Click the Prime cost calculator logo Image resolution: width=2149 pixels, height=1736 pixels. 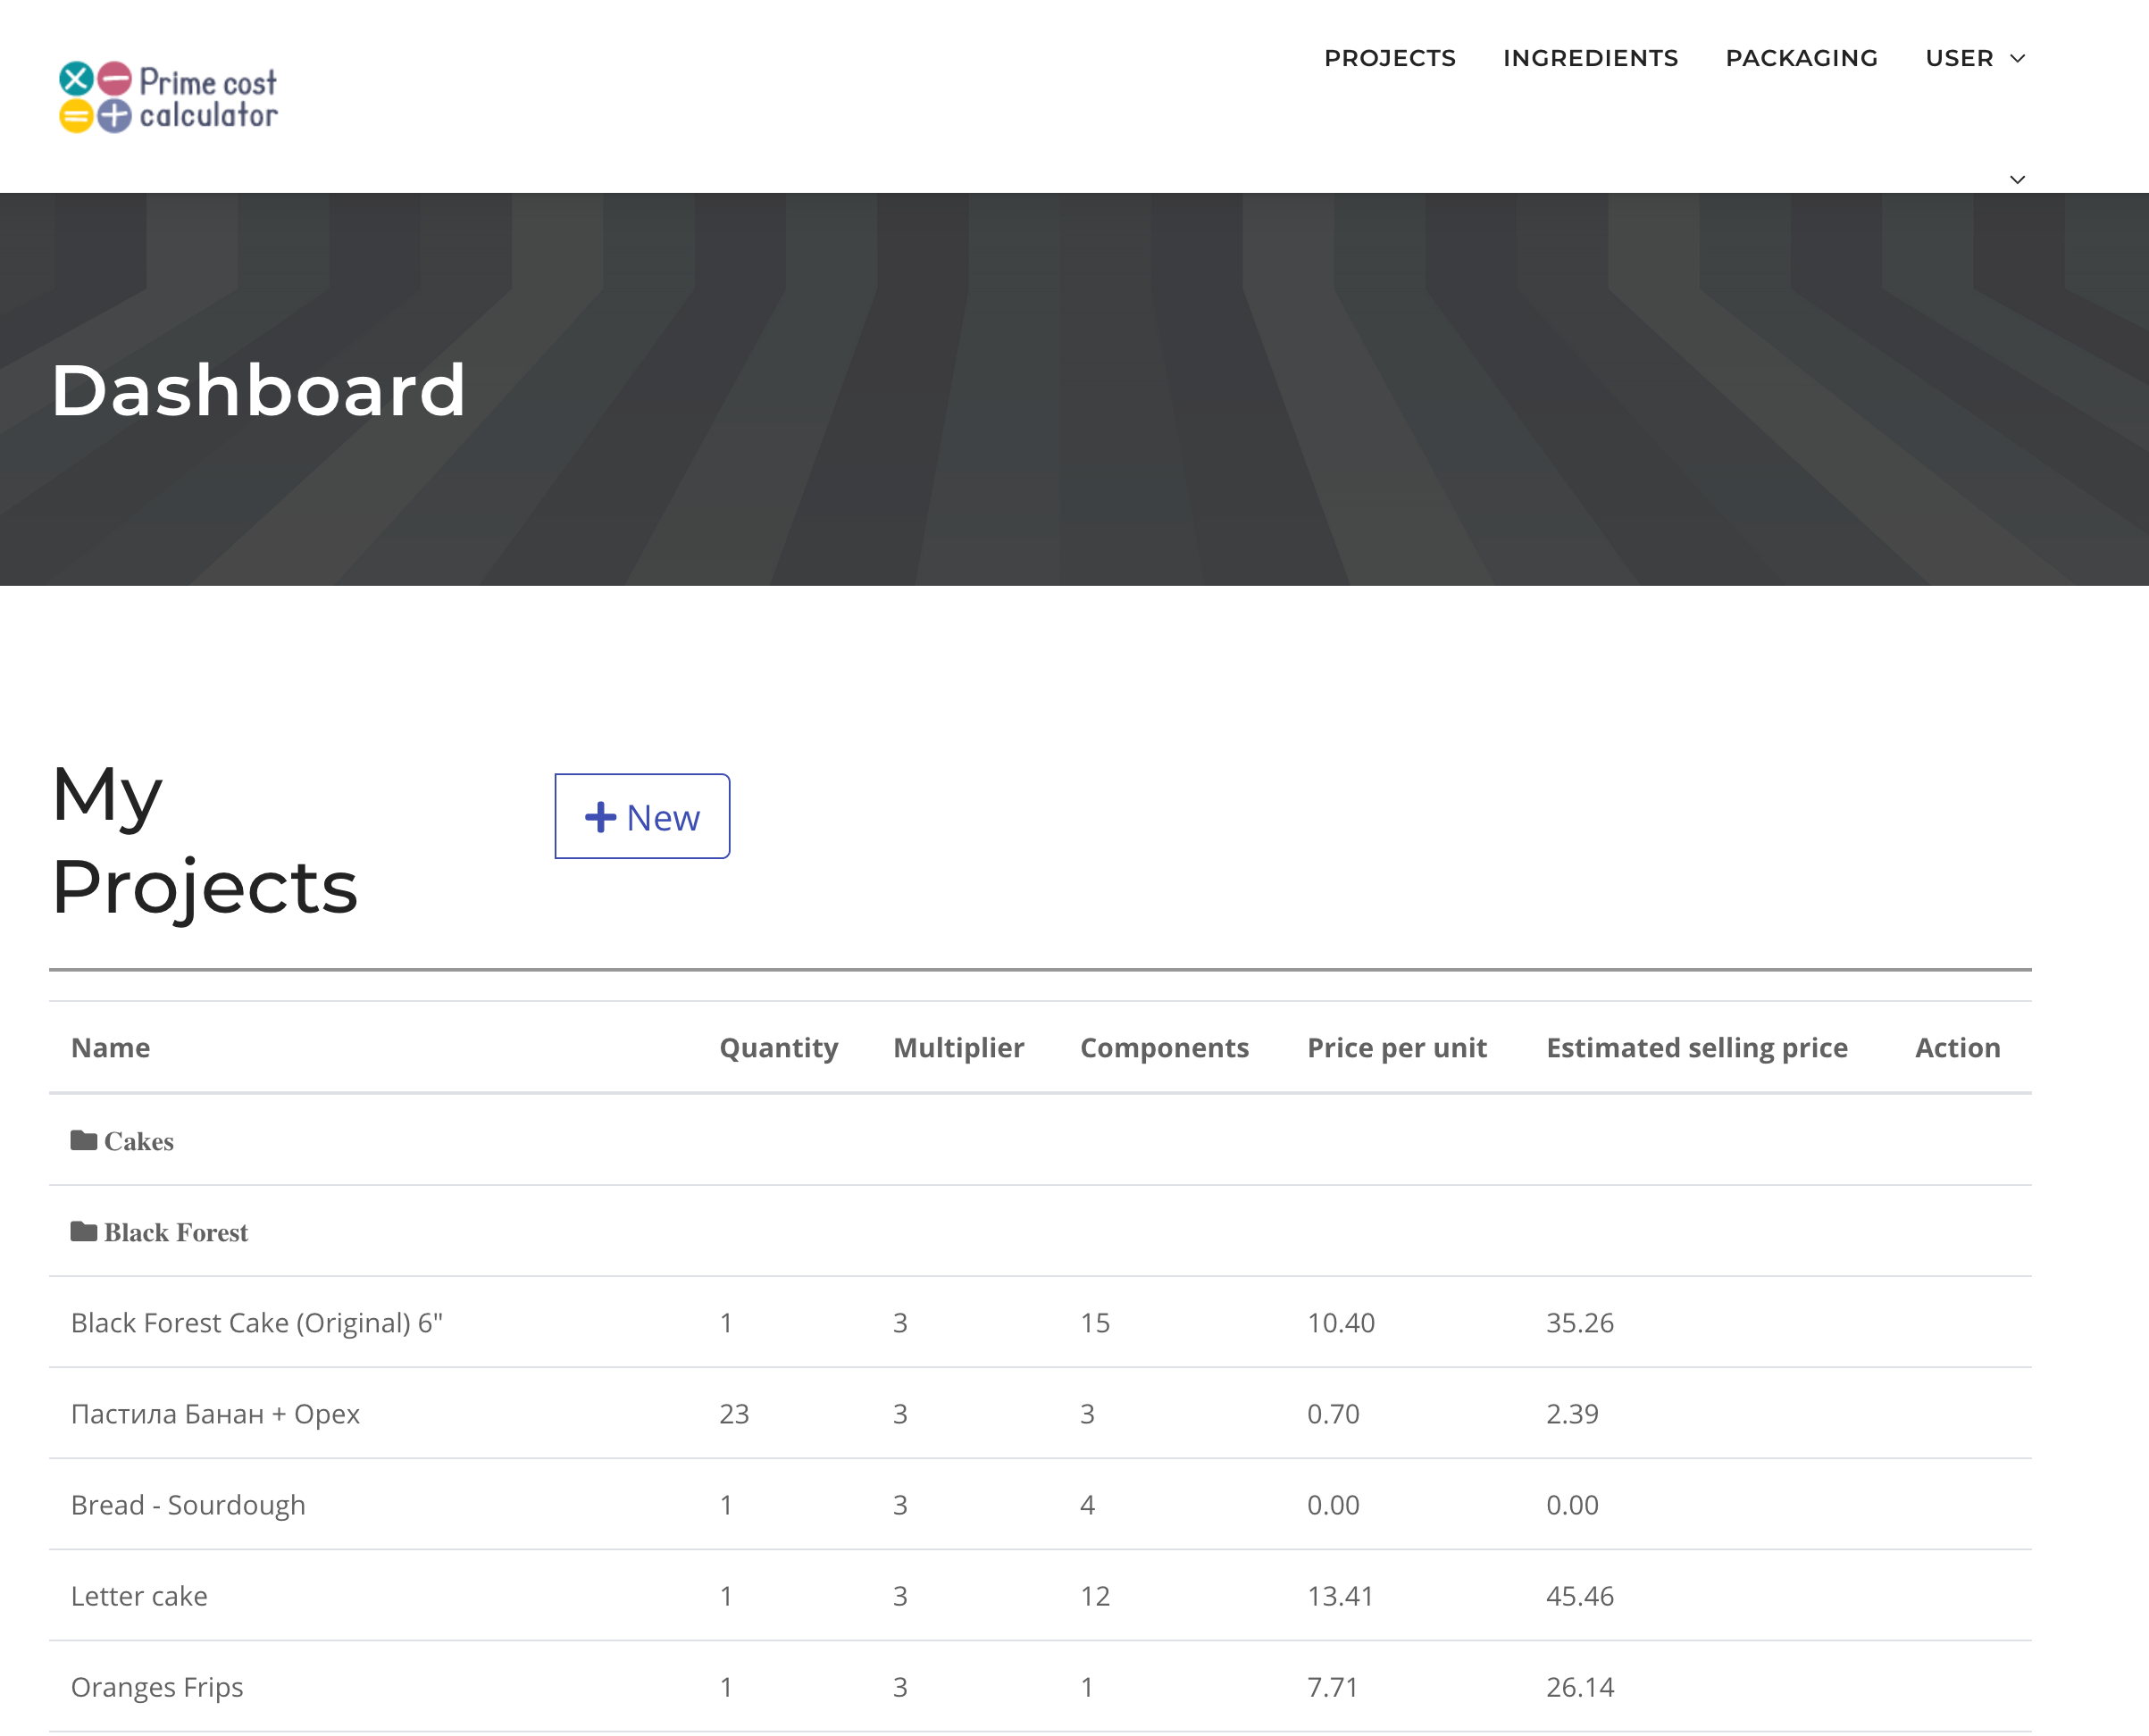tap(168, 97)
